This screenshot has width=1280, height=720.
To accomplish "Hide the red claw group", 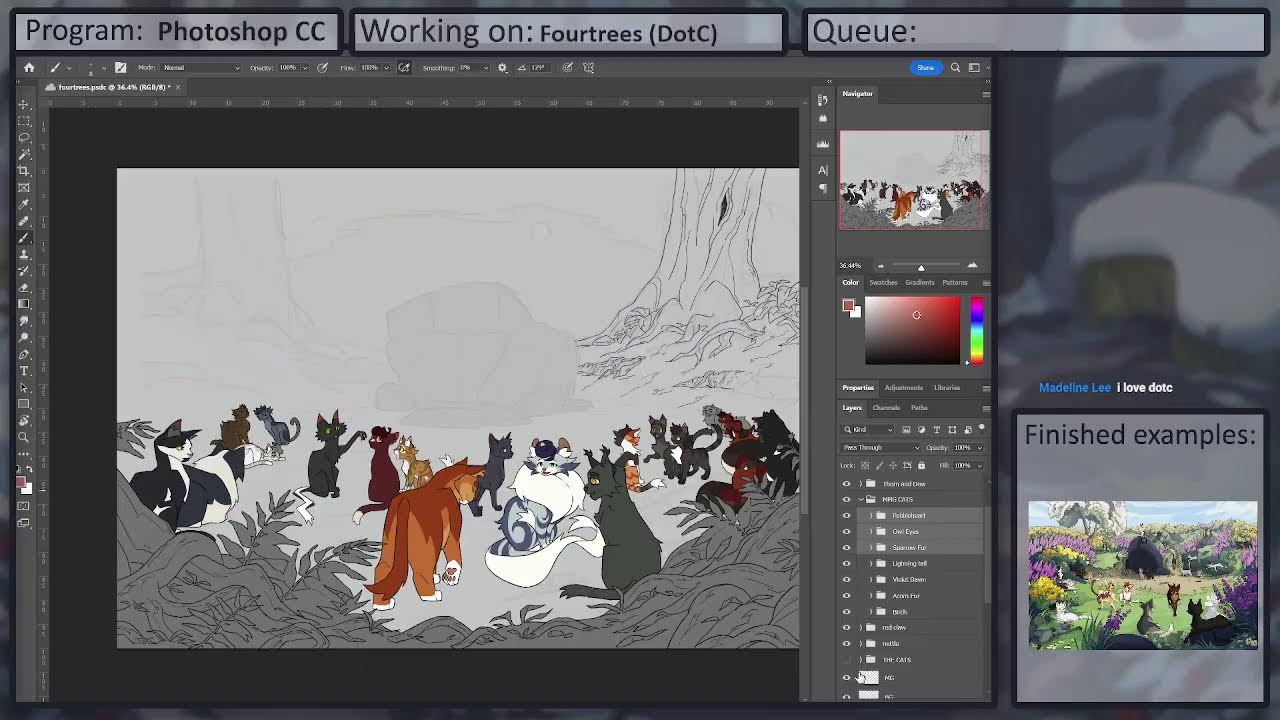I will click(847, 627).
